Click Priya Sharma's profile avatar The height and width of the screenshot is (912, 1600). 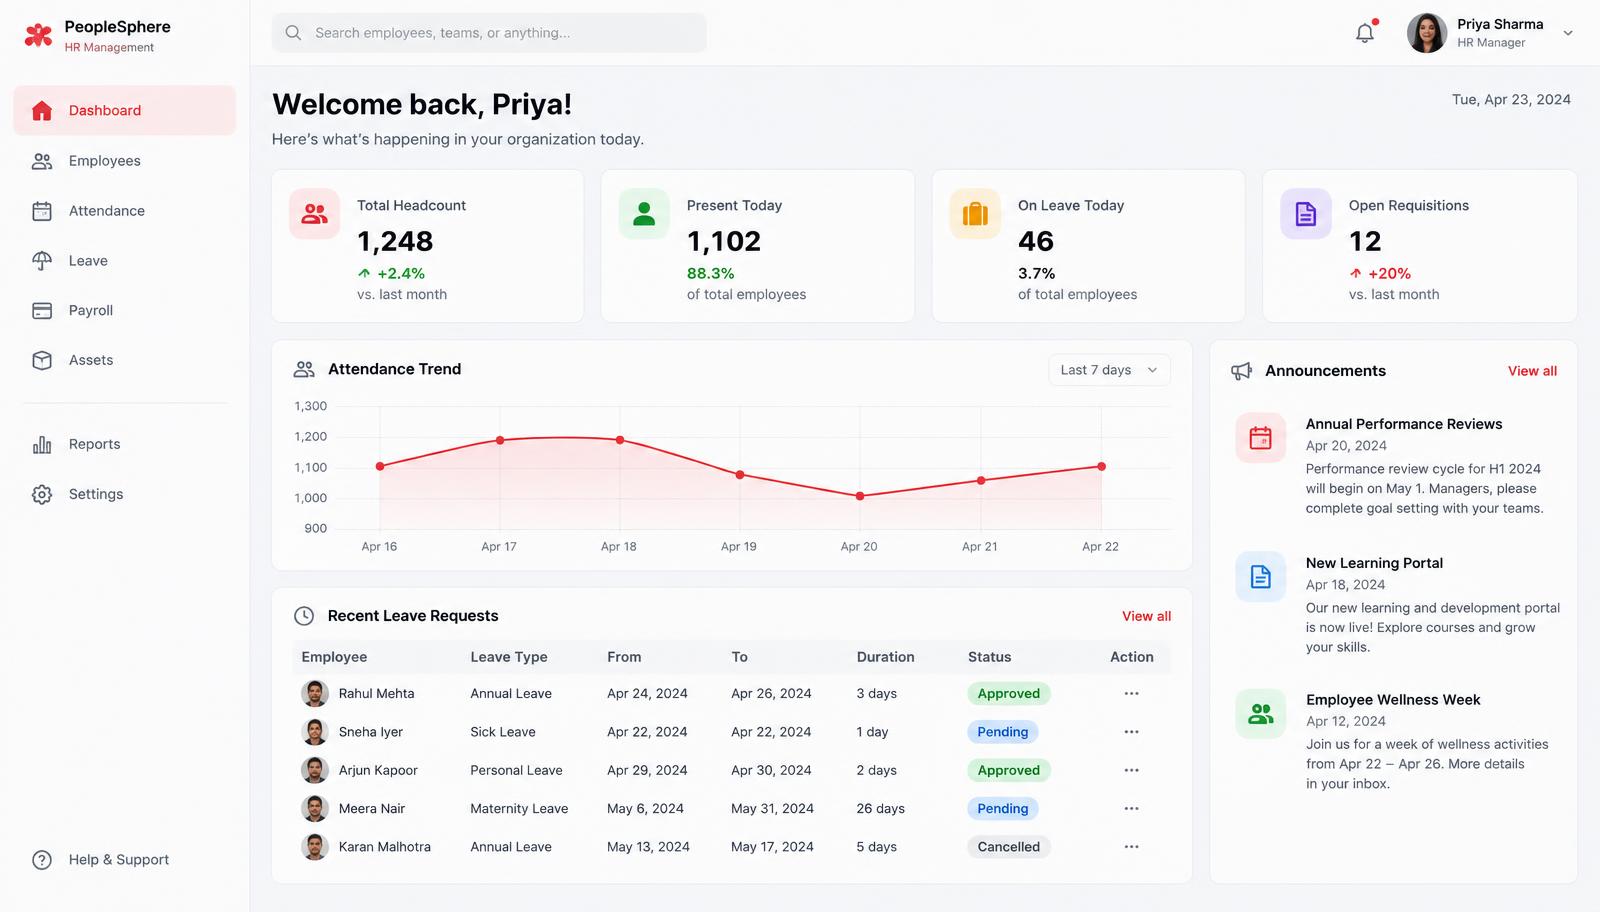coord(1427,33)
